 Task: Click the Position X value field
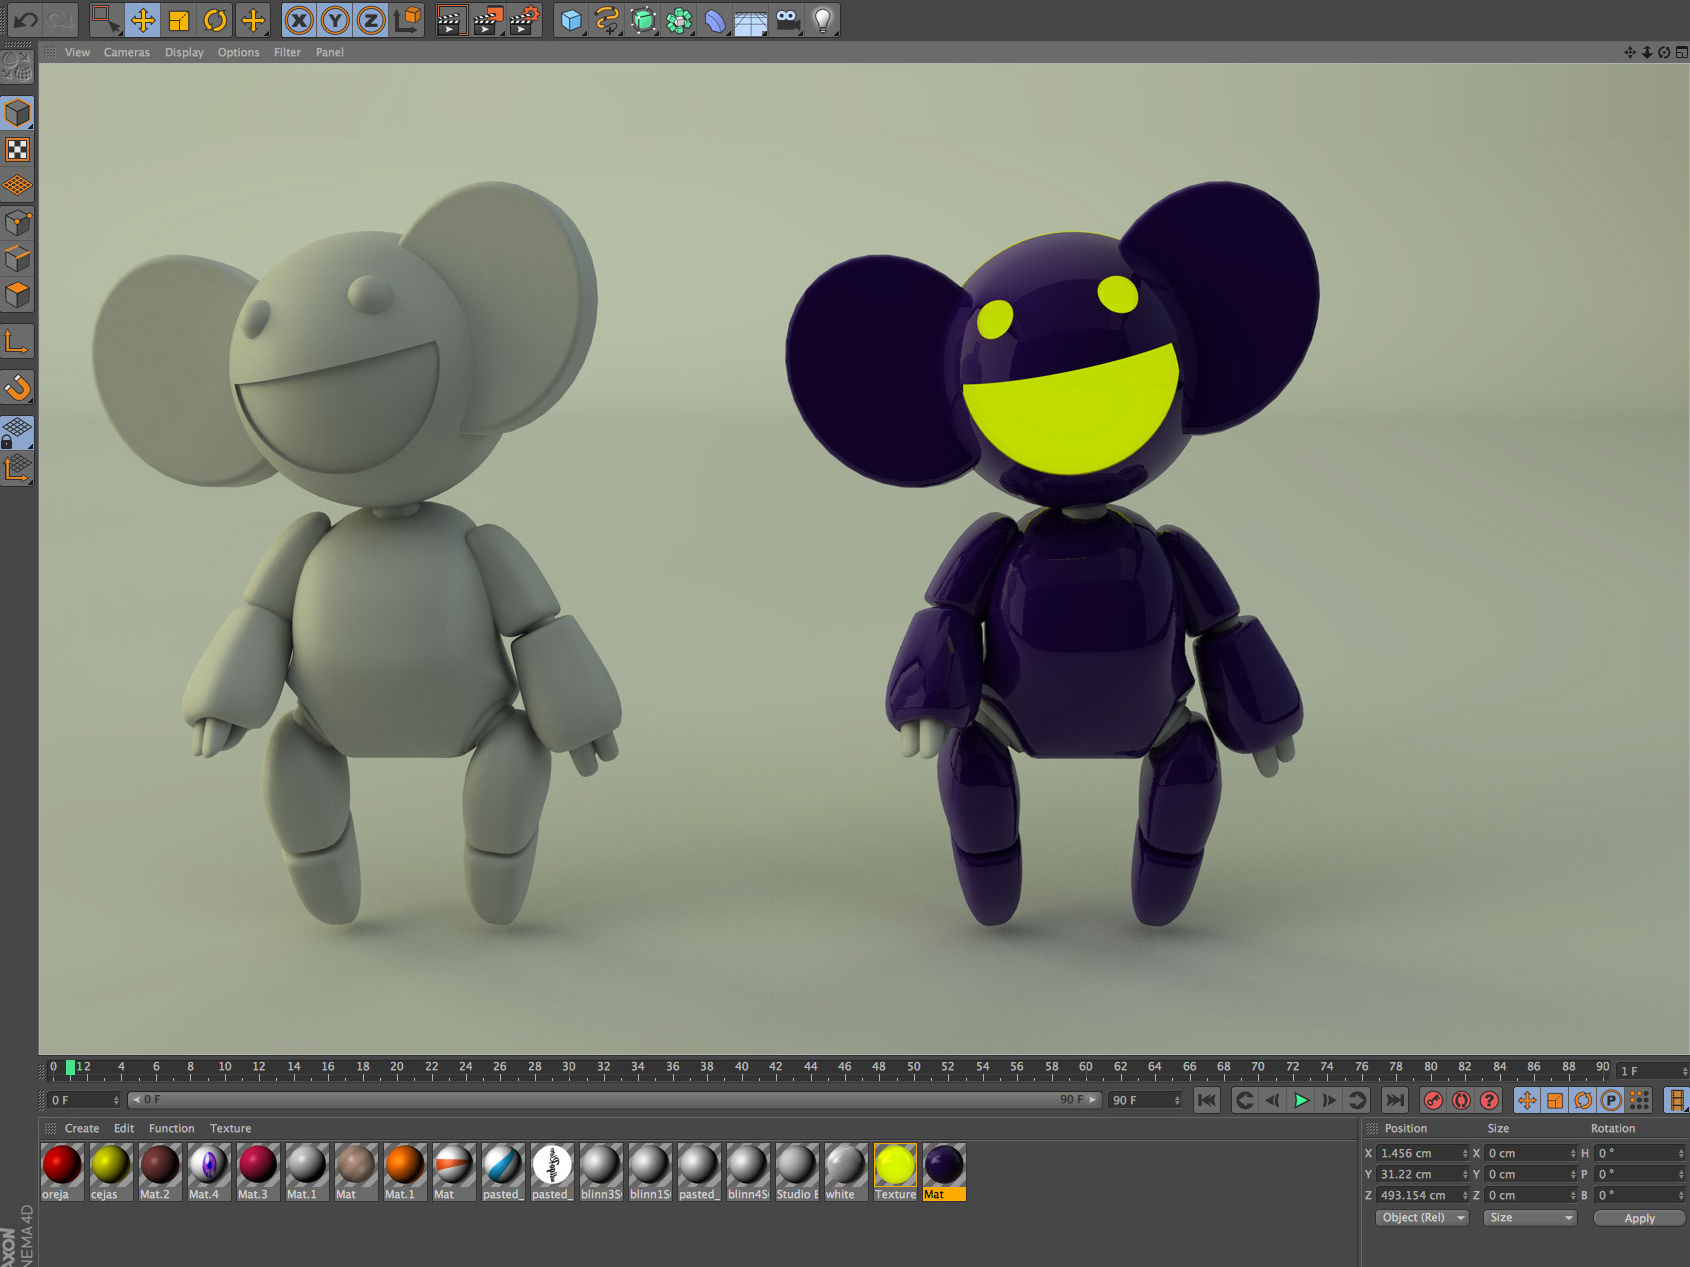tap(1421, 1153)
